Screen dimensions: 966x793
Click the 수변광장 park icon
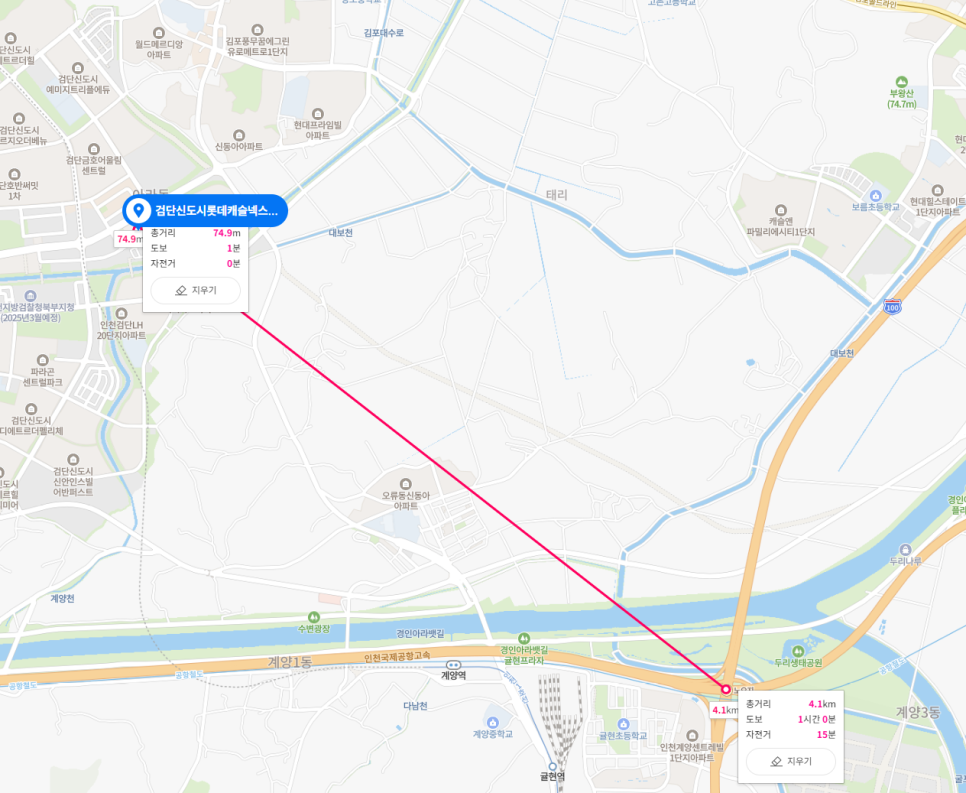point(314,617)
